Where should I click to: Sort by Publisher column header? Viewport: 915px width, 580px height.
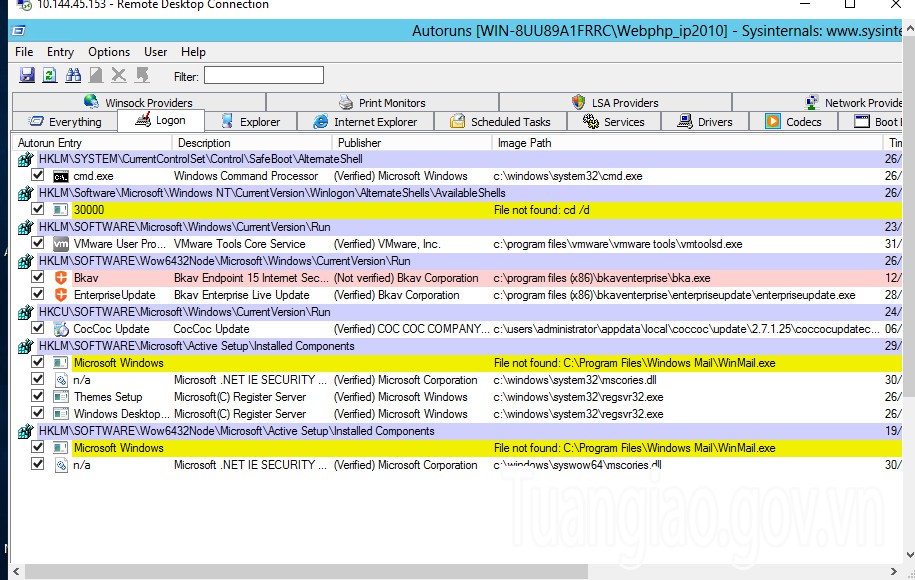(412, 143)
